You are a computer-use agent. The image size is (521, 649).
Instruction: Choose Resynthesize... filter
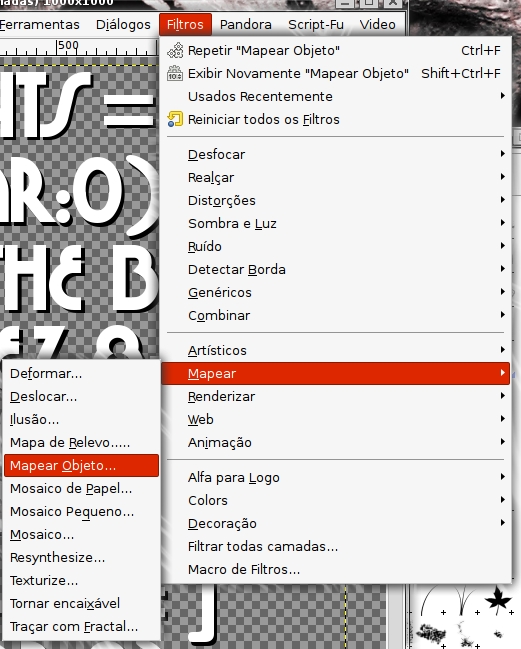coord(81,558)
